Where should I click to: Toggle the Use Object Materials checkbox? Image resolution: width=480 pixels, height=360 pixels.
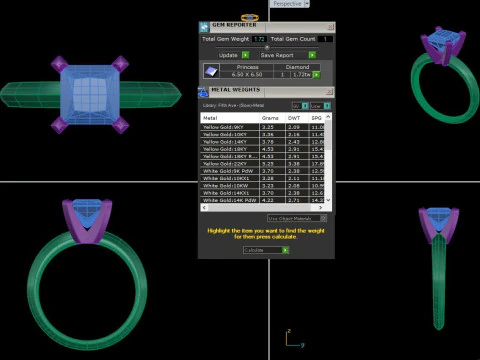(323, 218)
